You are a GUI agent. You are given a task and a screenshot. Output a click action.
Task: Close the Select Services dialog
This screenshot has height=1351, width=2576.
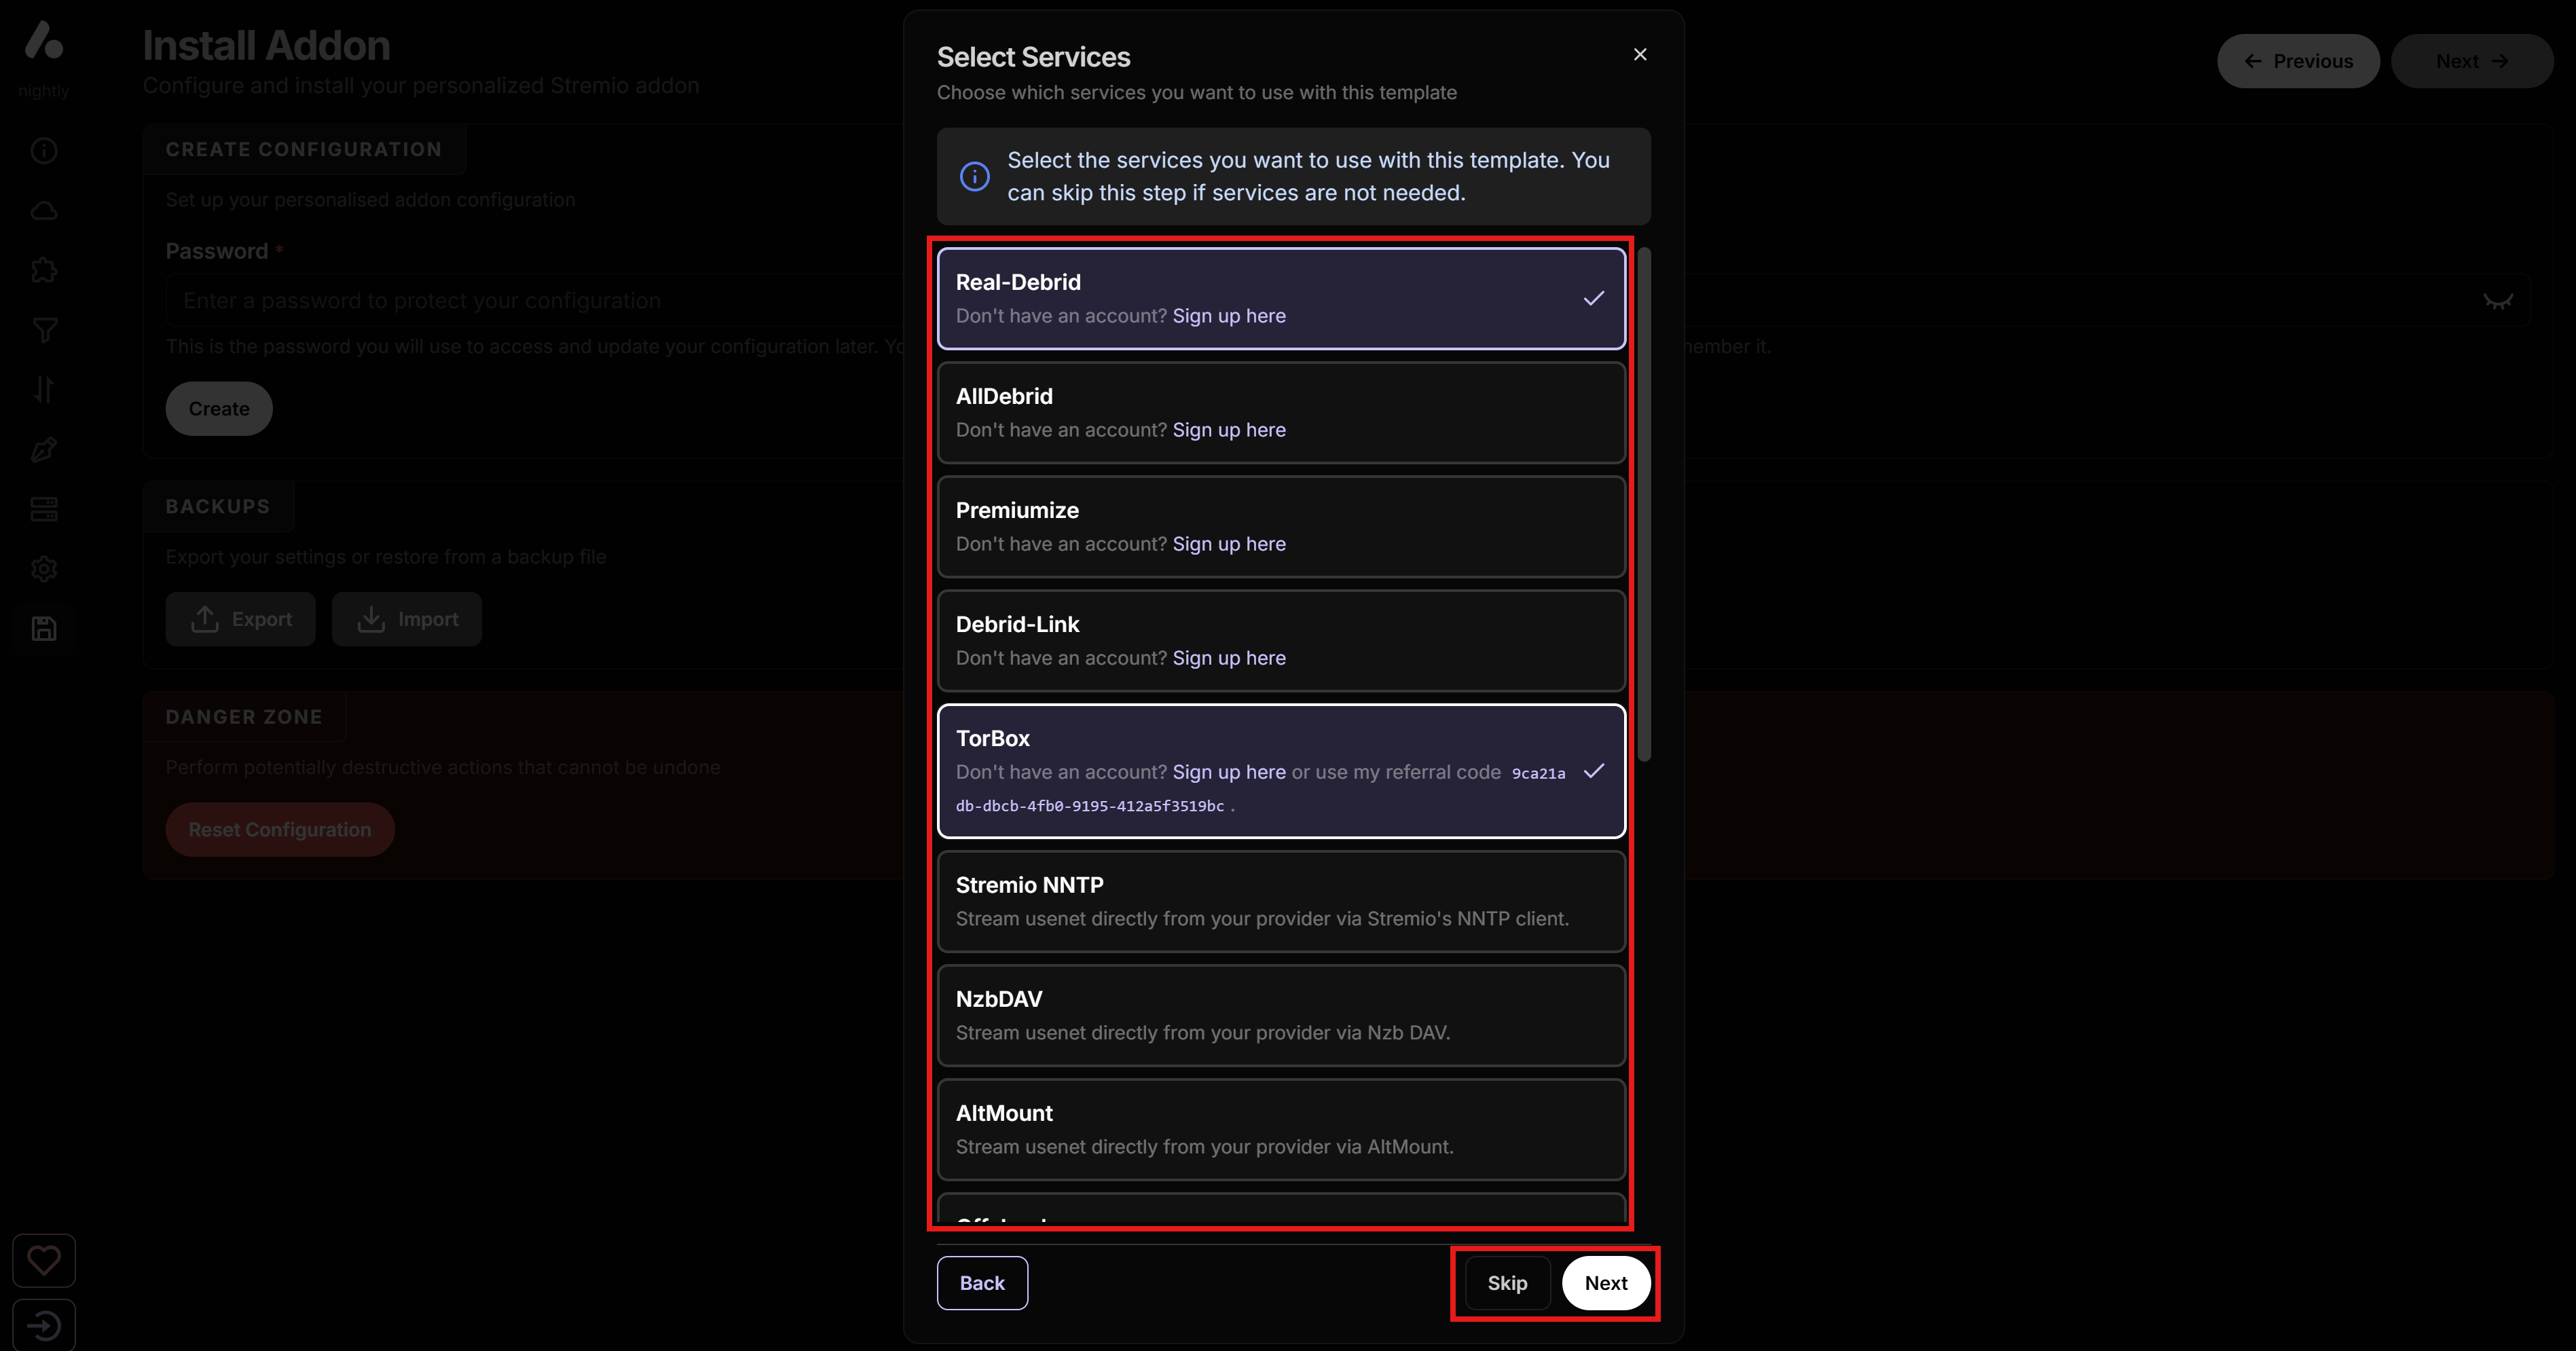1639,55
